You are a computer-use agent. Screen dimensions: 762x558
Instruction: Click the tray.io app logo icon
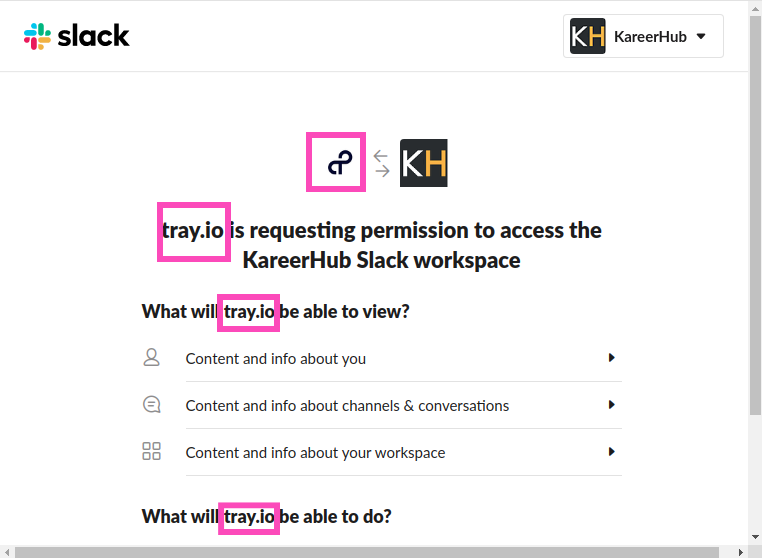coord(336,162)
